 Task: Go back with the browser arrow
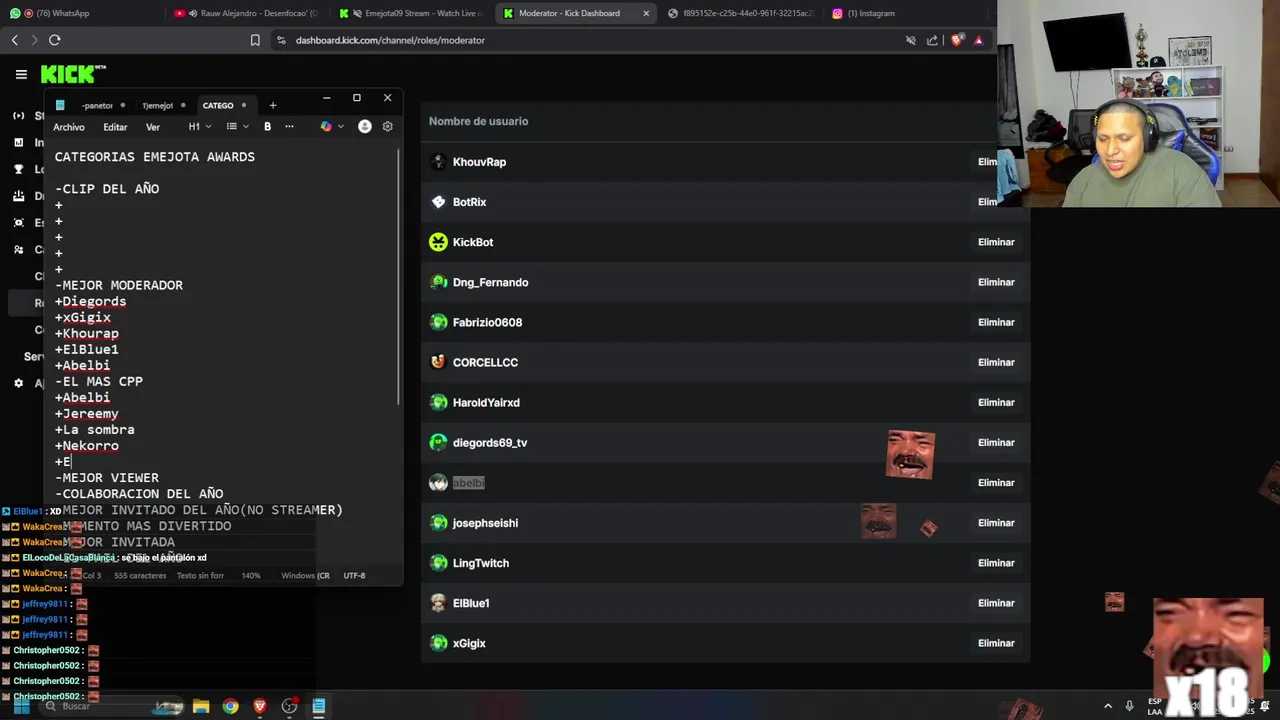pyautogui.click(x=15, y=40)
